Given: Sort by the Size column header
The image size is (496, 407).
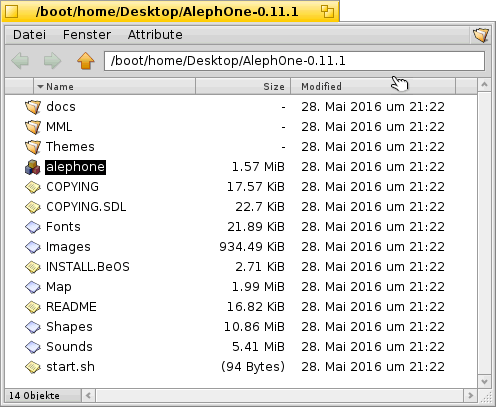Looking at the screenshot, I should [x=243, y=87].
